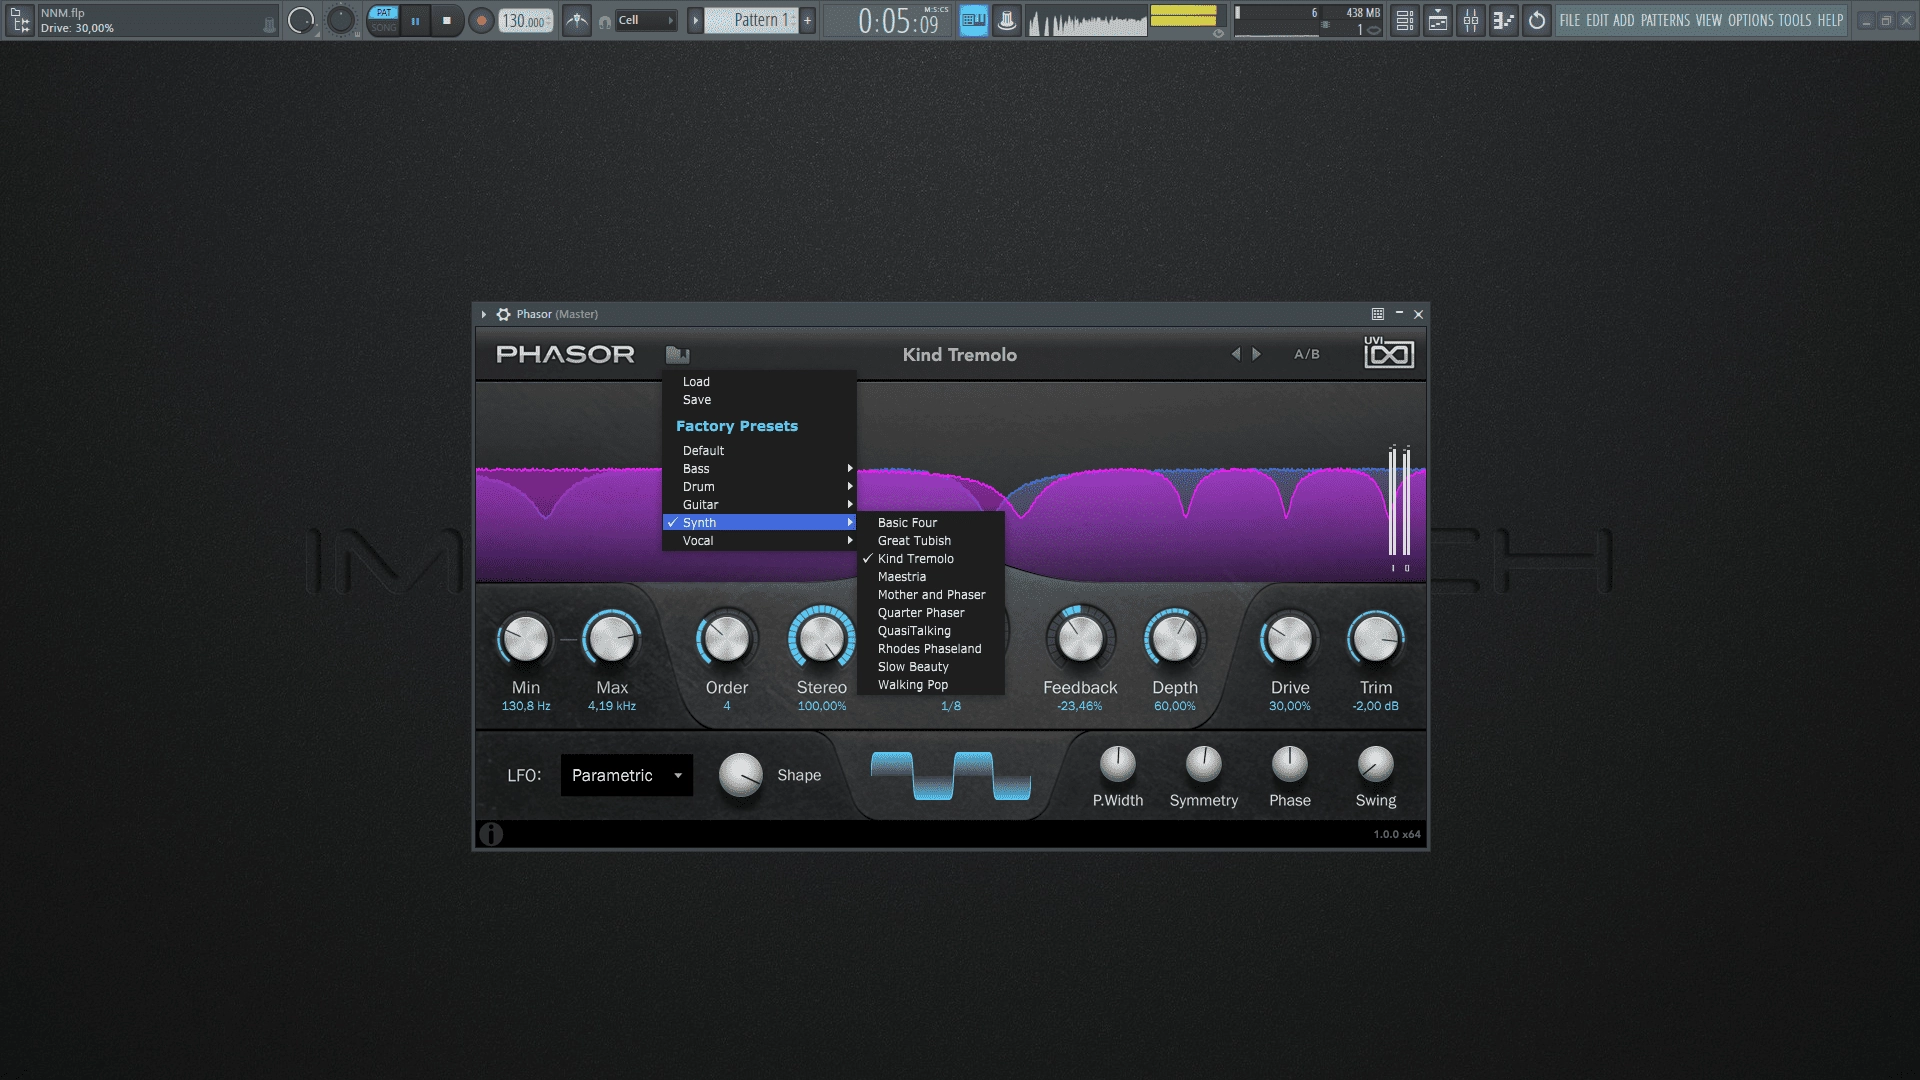
Task: Click the UVI logo icon
Action: (x=1389, y=352)
